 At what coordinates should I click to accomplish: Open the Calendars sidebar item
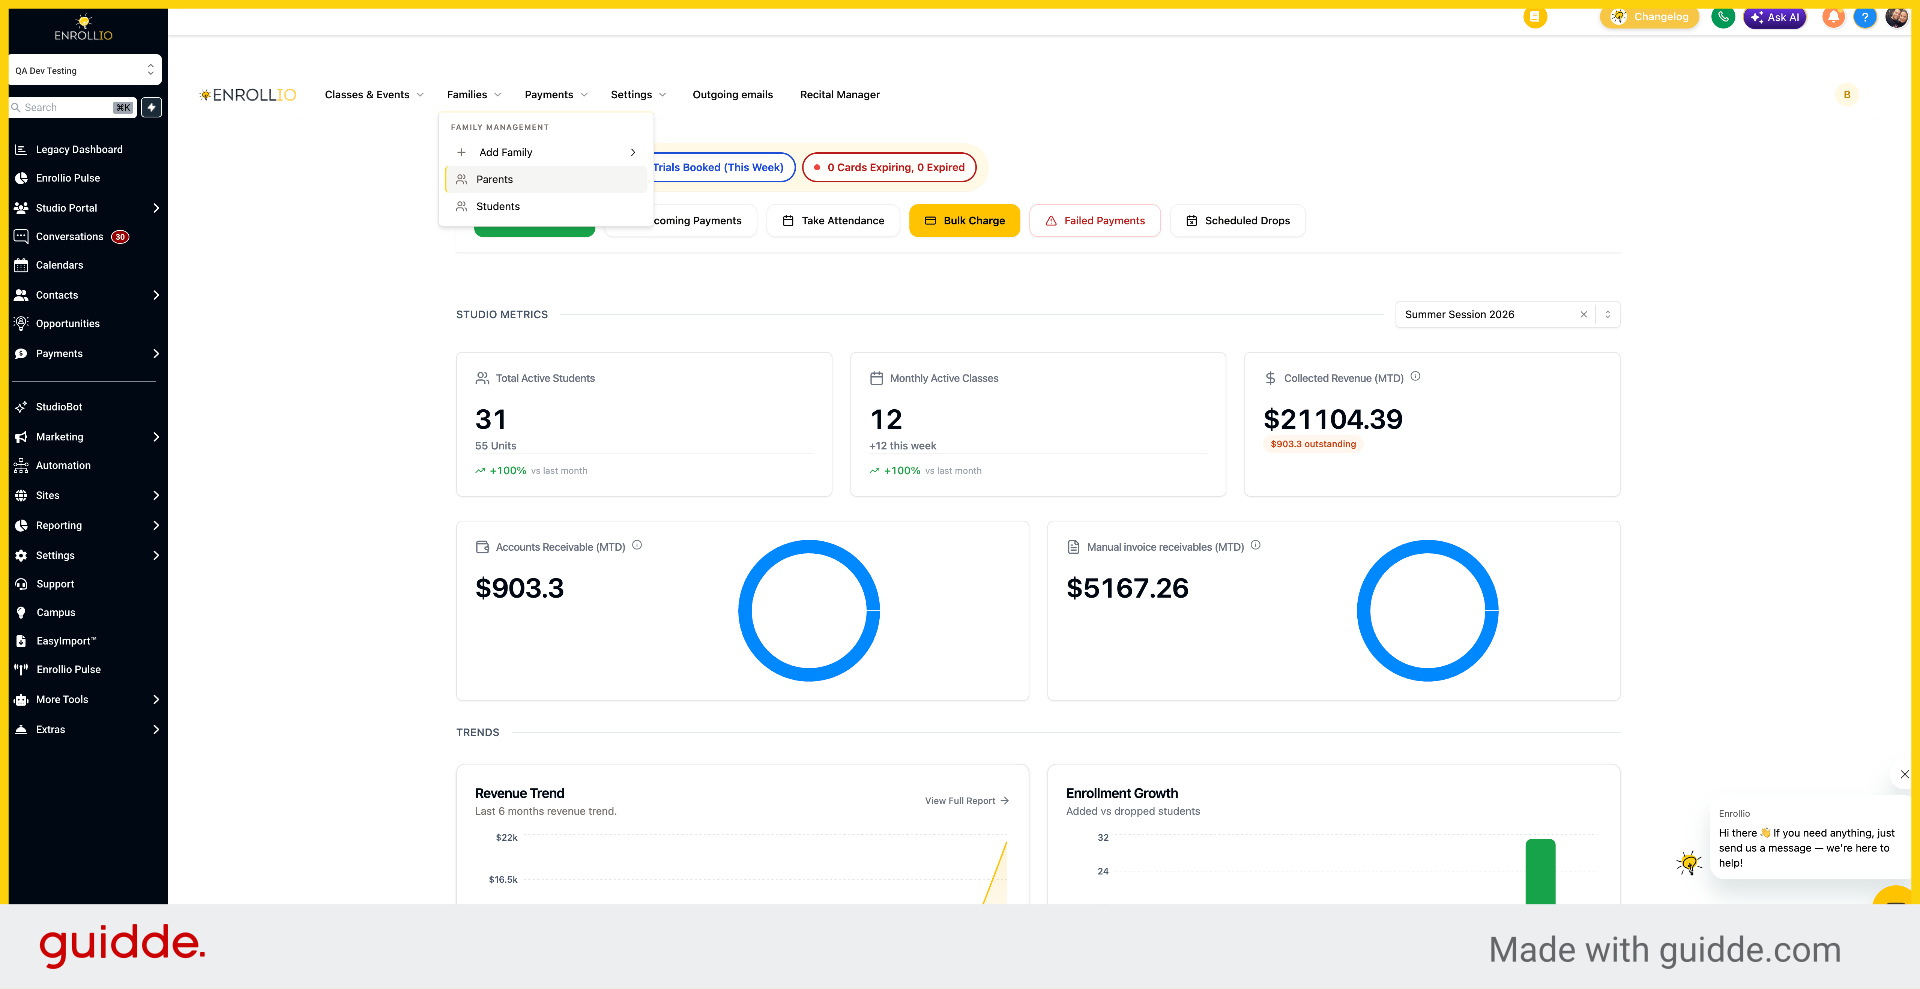click(x=59, y=266)
